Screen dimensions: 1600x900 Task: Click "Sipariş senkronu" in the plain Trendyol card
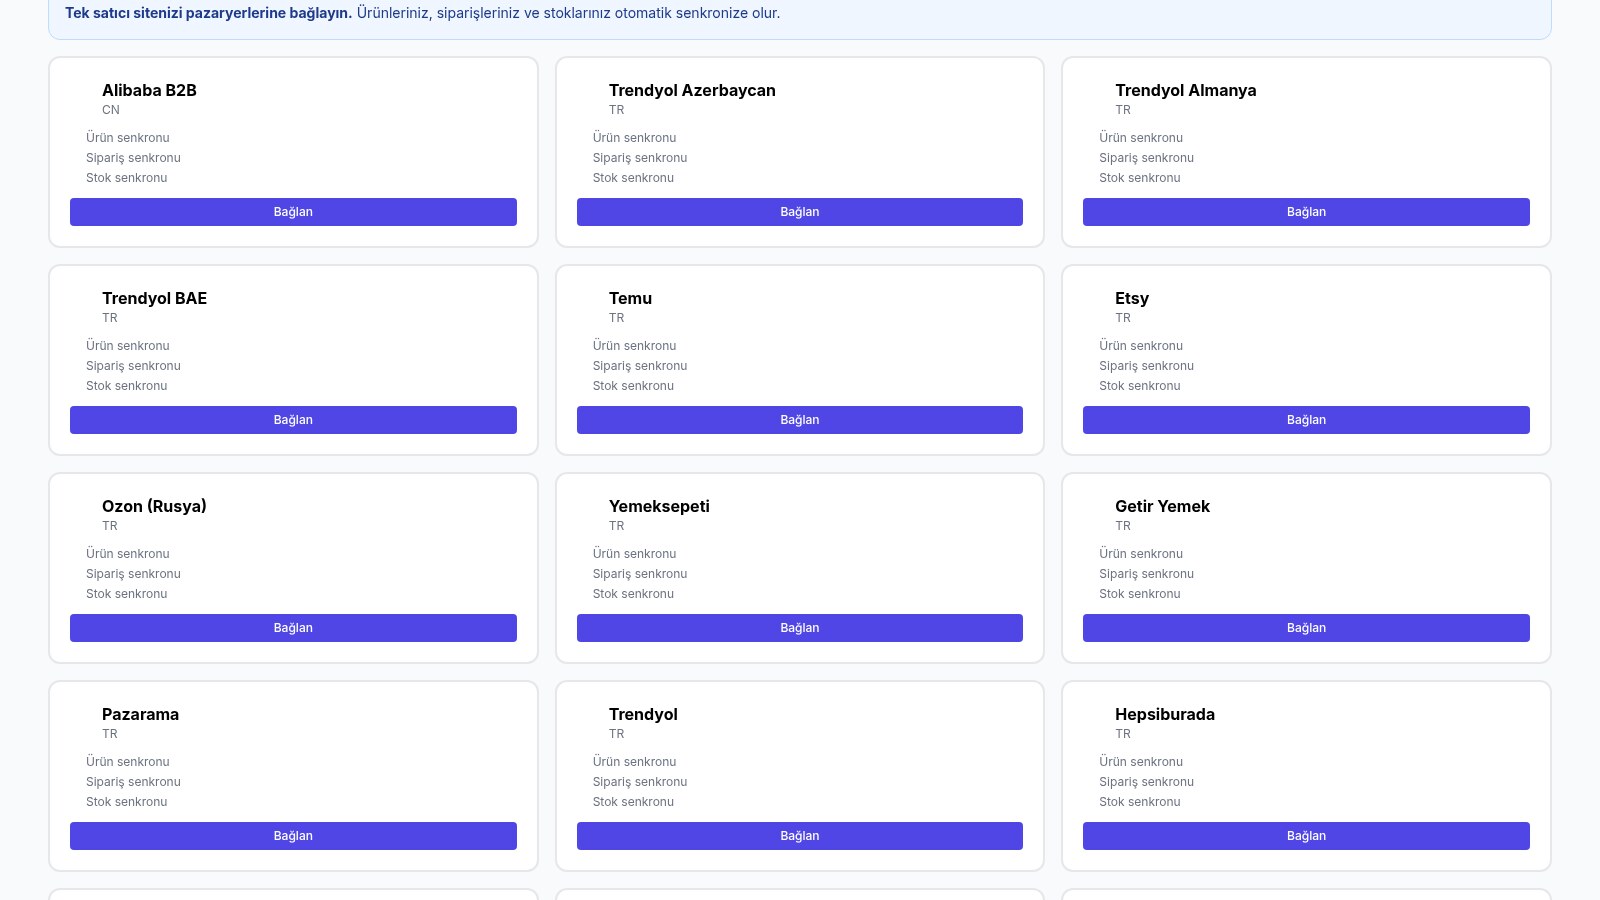pyautogui.click(x=640, y=782)
